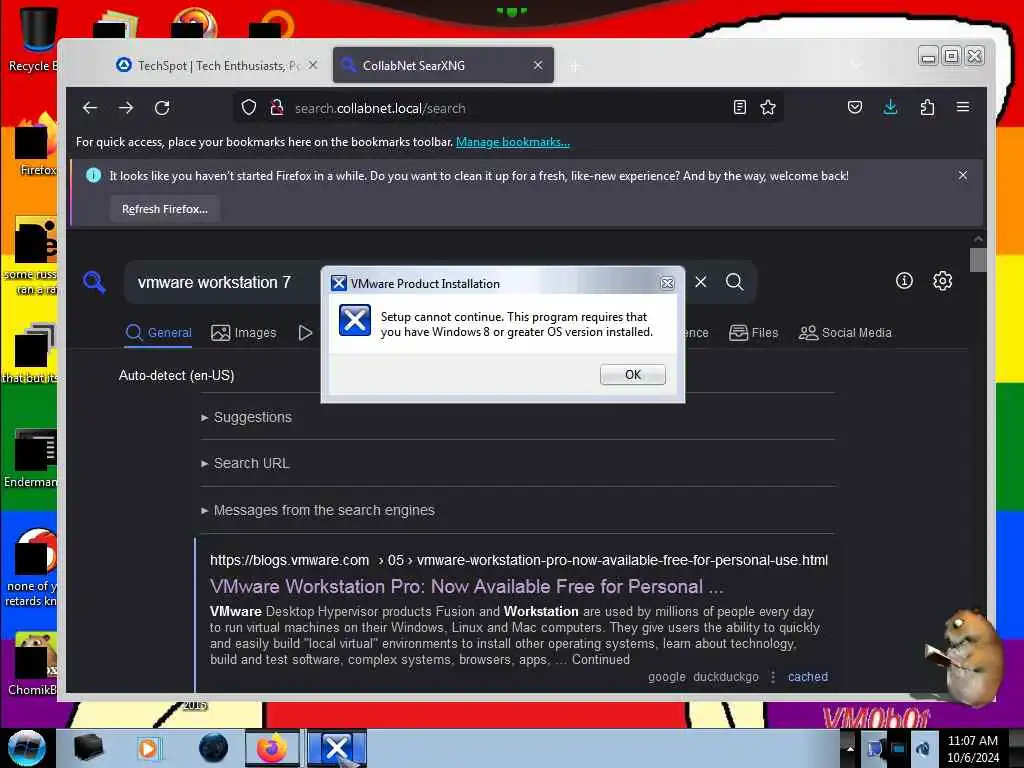Open the Windows Start button
The height and width of the screenshot is (768, 1024).
tap(27, 748)
